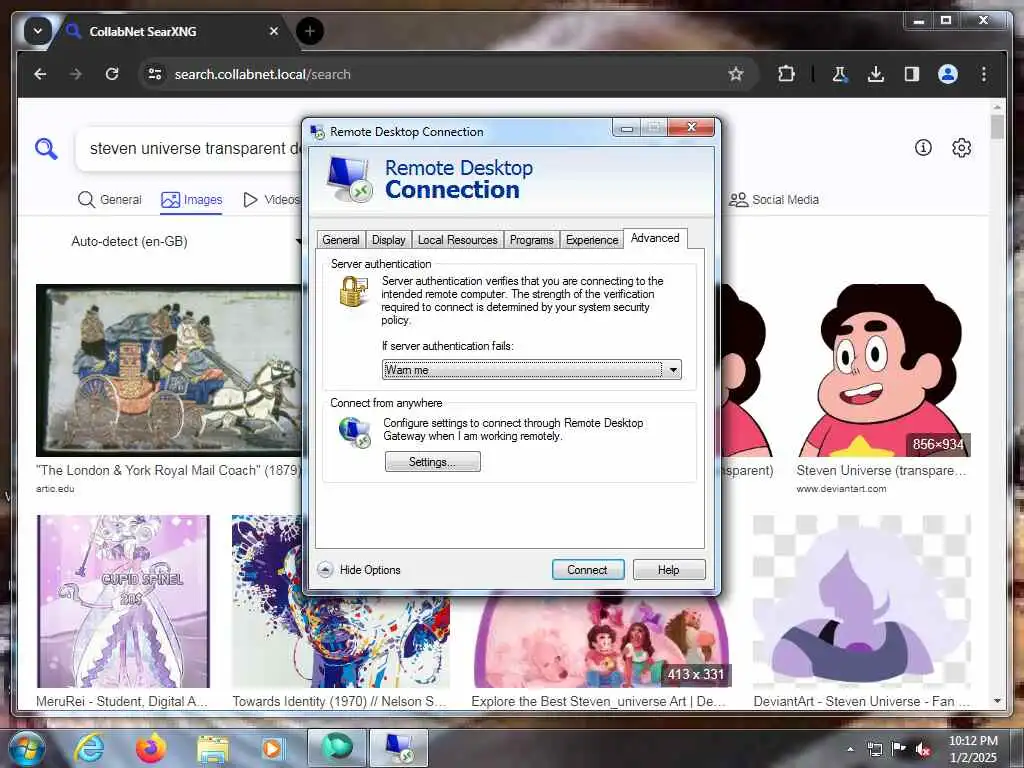Open a new browser tab
The image size is (1024, 768).
310,31
